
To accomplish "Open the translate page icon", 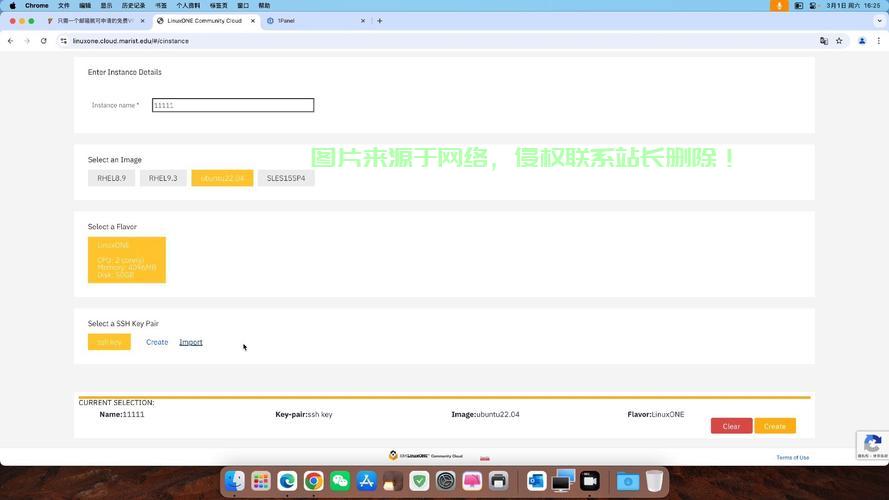I will pyautogui.click(x=824, y=41).
